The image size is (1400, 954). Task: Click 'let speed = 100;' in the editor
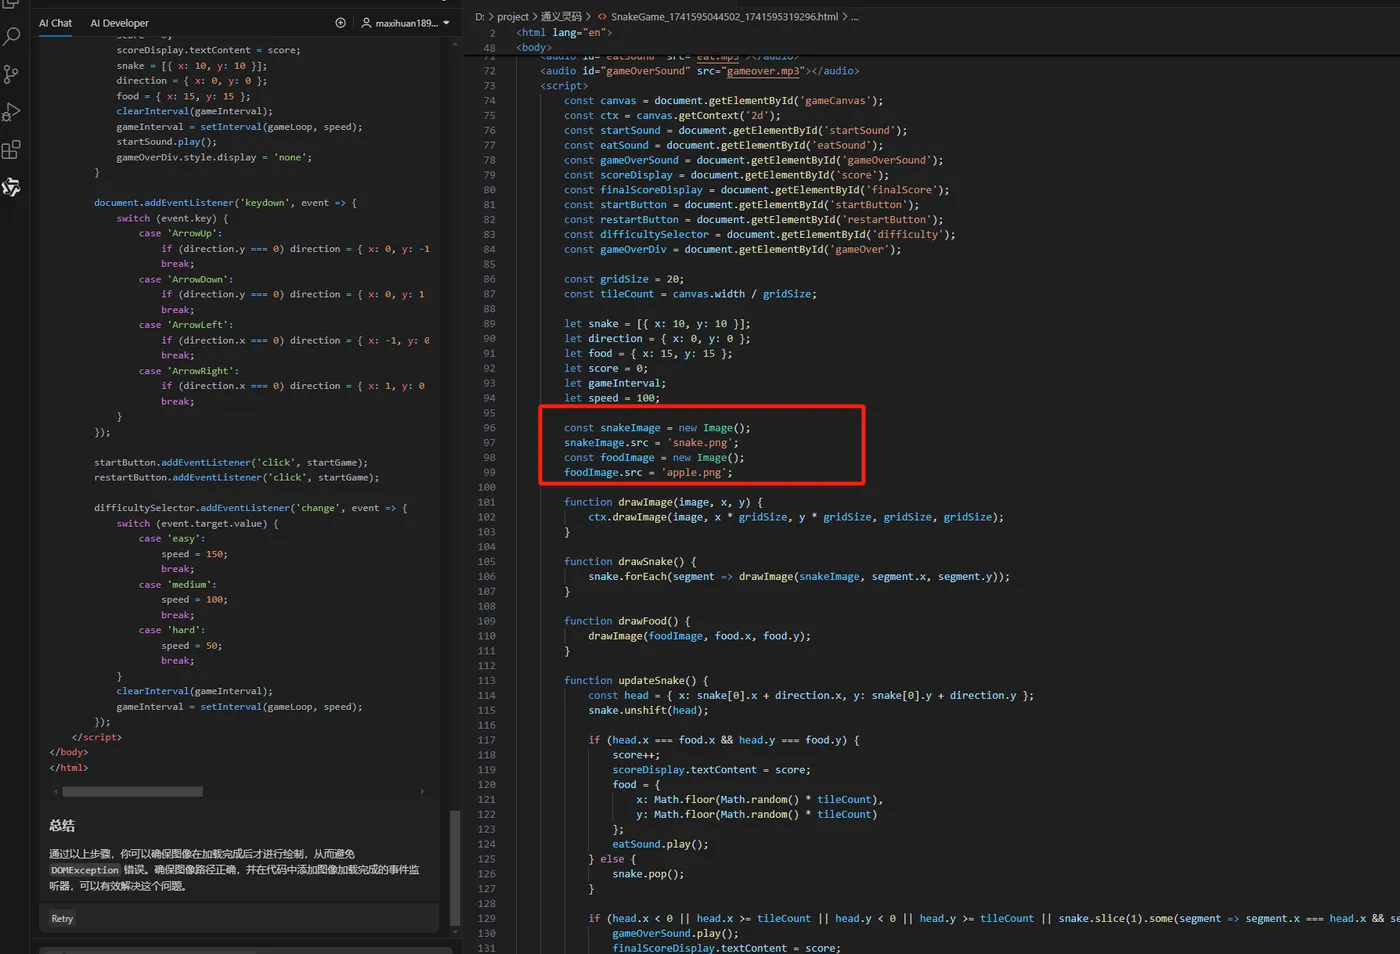click(612, 398)
